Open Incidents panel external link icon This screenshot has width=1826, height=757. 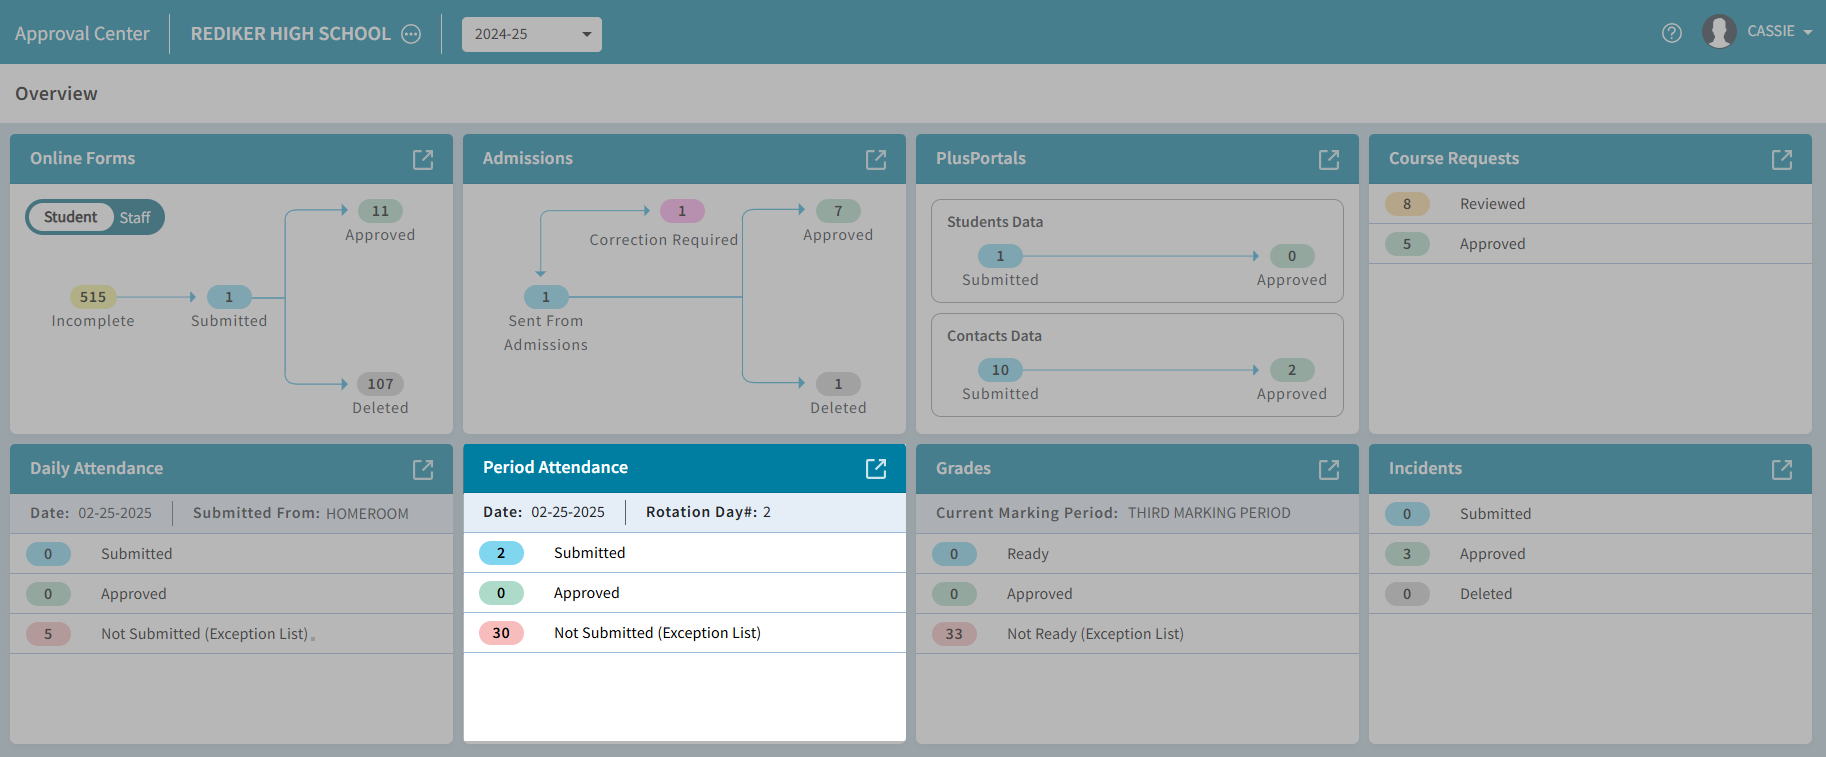1782,469
